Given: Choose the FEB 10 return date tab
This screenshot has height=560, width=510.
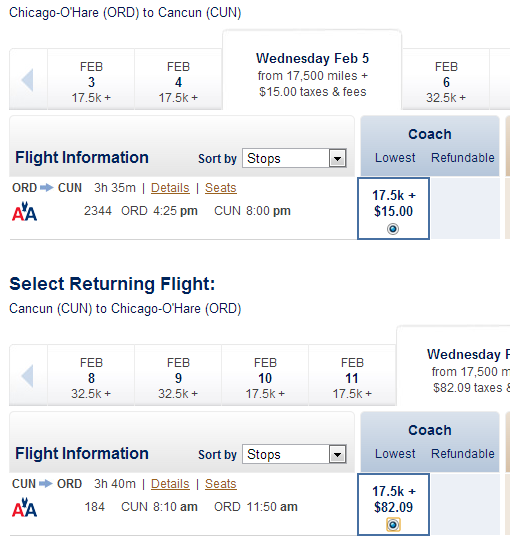Looking at the screenshot, I should coord(265,375).
